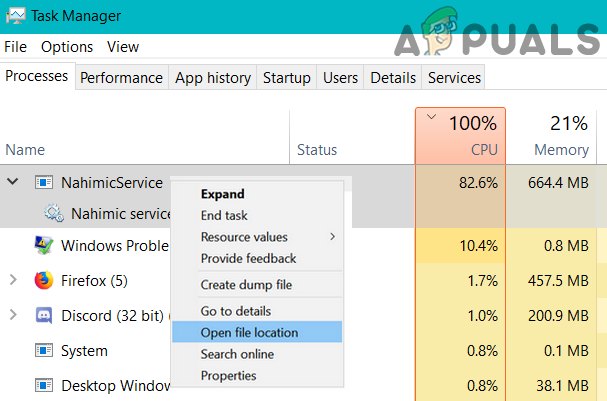Click the NahimicService process icon
The width and height of the screenshot is (607, 401).
click(x=43, y=182)
